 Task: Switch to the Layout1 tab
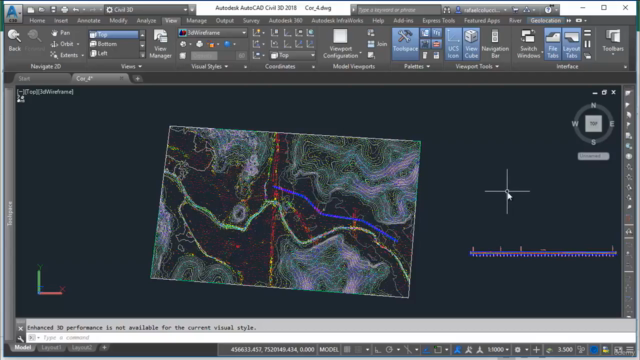pyautogui.click(x=51, y=348)
